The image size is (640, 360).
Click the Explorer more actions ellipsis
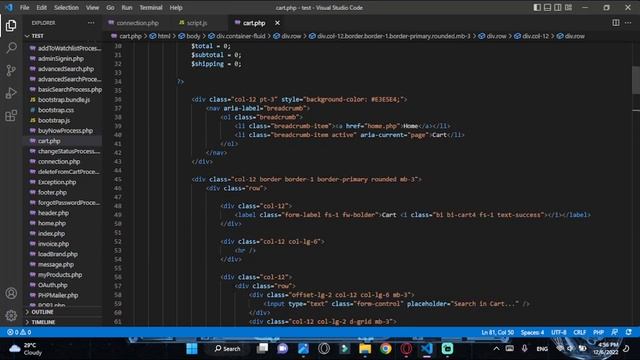(x=91, y=23)
